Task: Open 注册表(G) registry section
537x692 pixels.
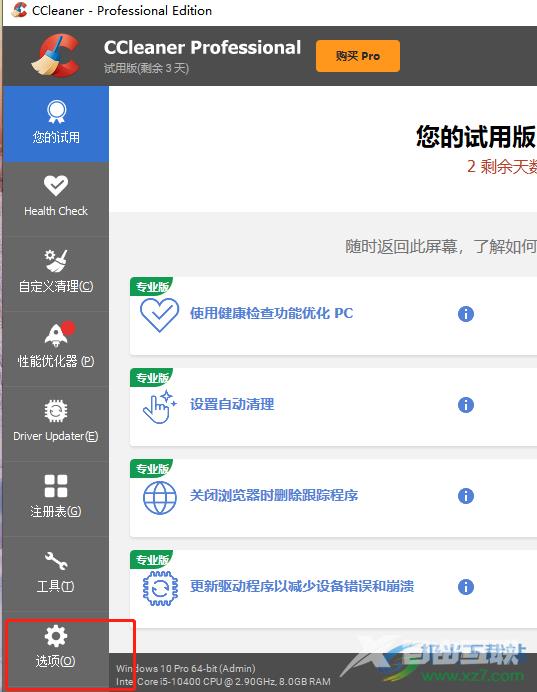Action: point(56,499)
